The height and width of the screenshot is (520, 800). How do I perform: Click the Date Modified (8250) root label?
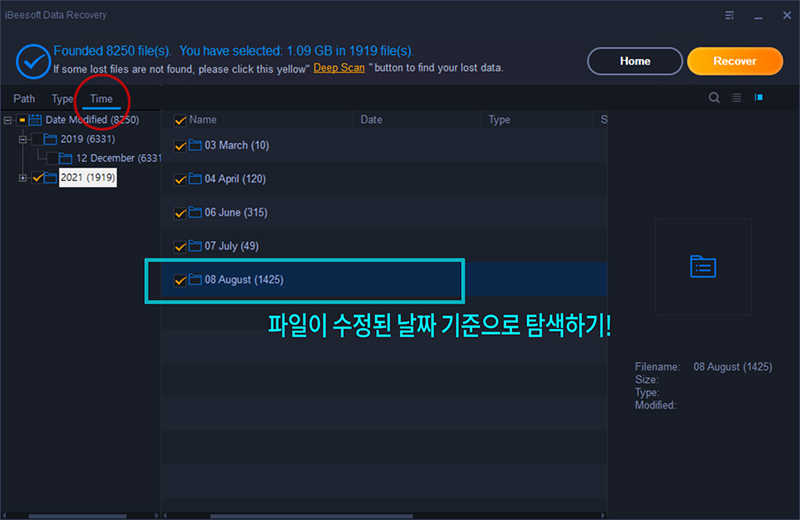[92, 120]
